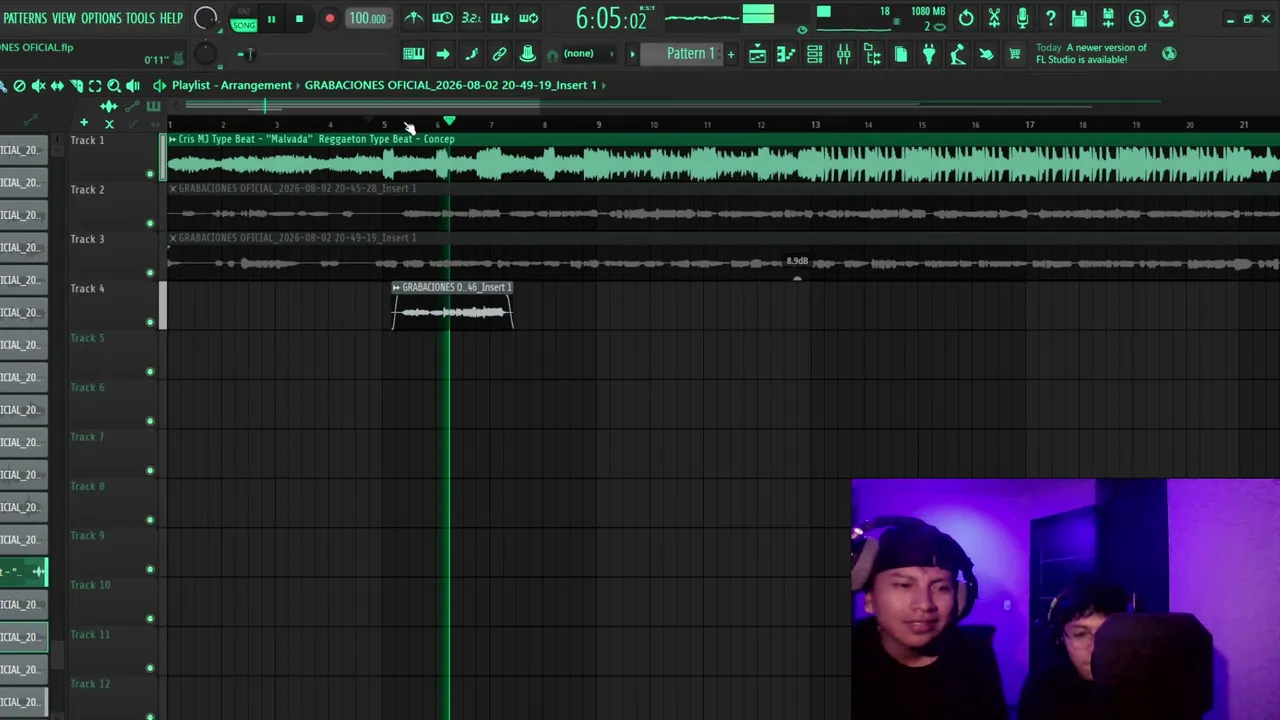Open the Malvada audio clip menu
This screenshot has height=720, width=1280.
tap(173, 139)
